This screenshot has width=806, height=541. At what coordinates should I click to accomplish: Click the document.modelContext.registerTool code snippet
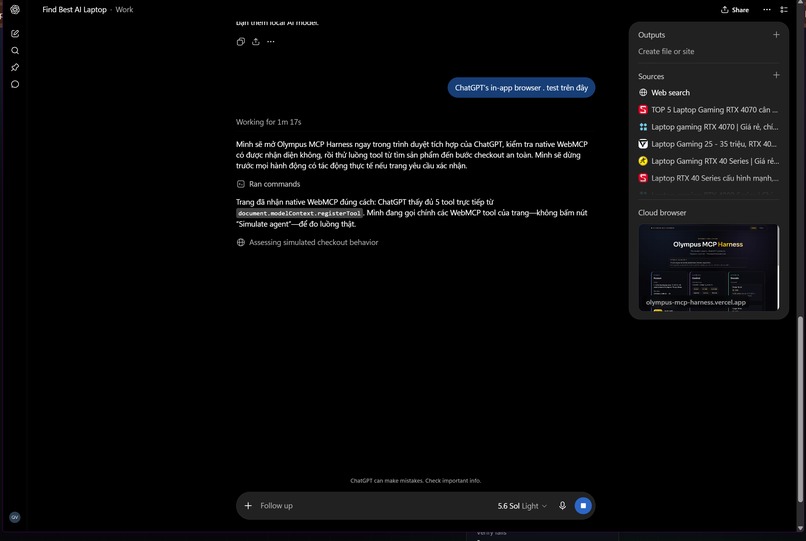tap(300, 213)
